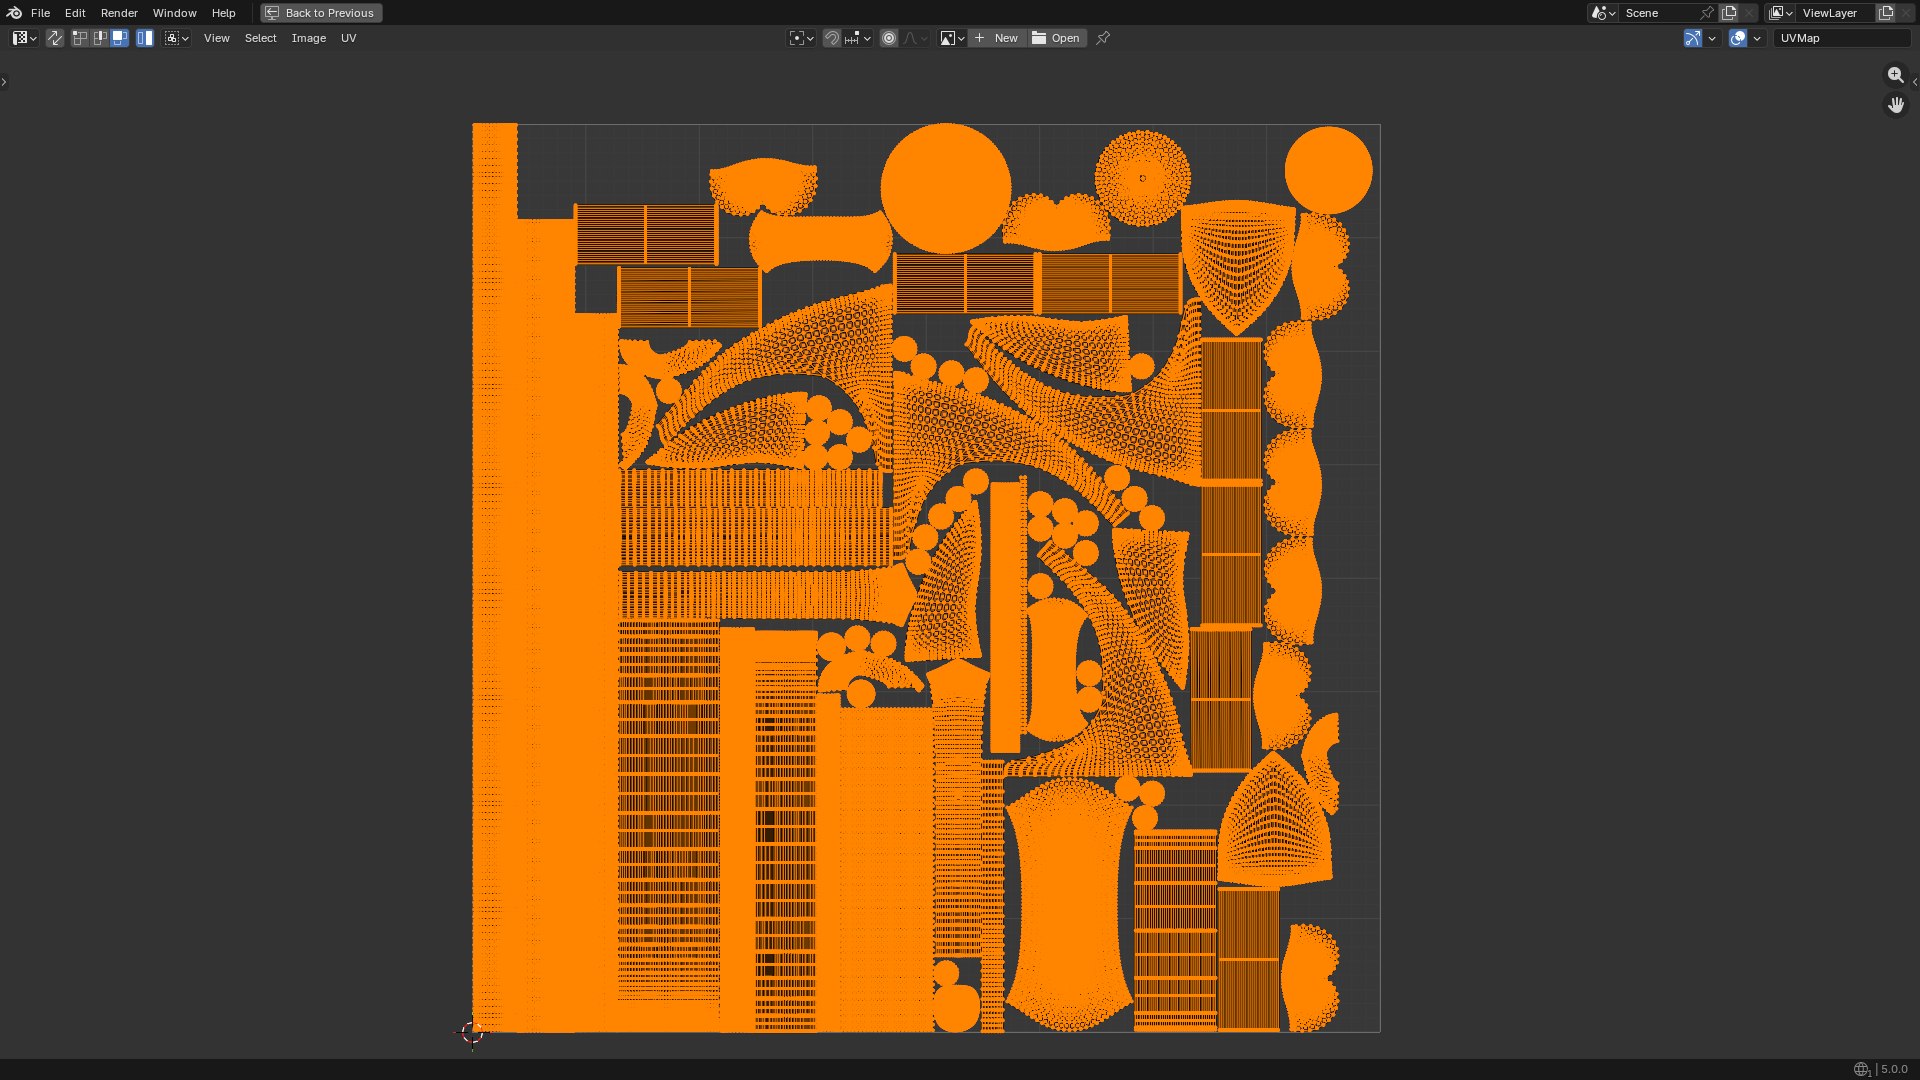
Task: Open overlays options dropdown arrow
Action: tap(1757, 38)
